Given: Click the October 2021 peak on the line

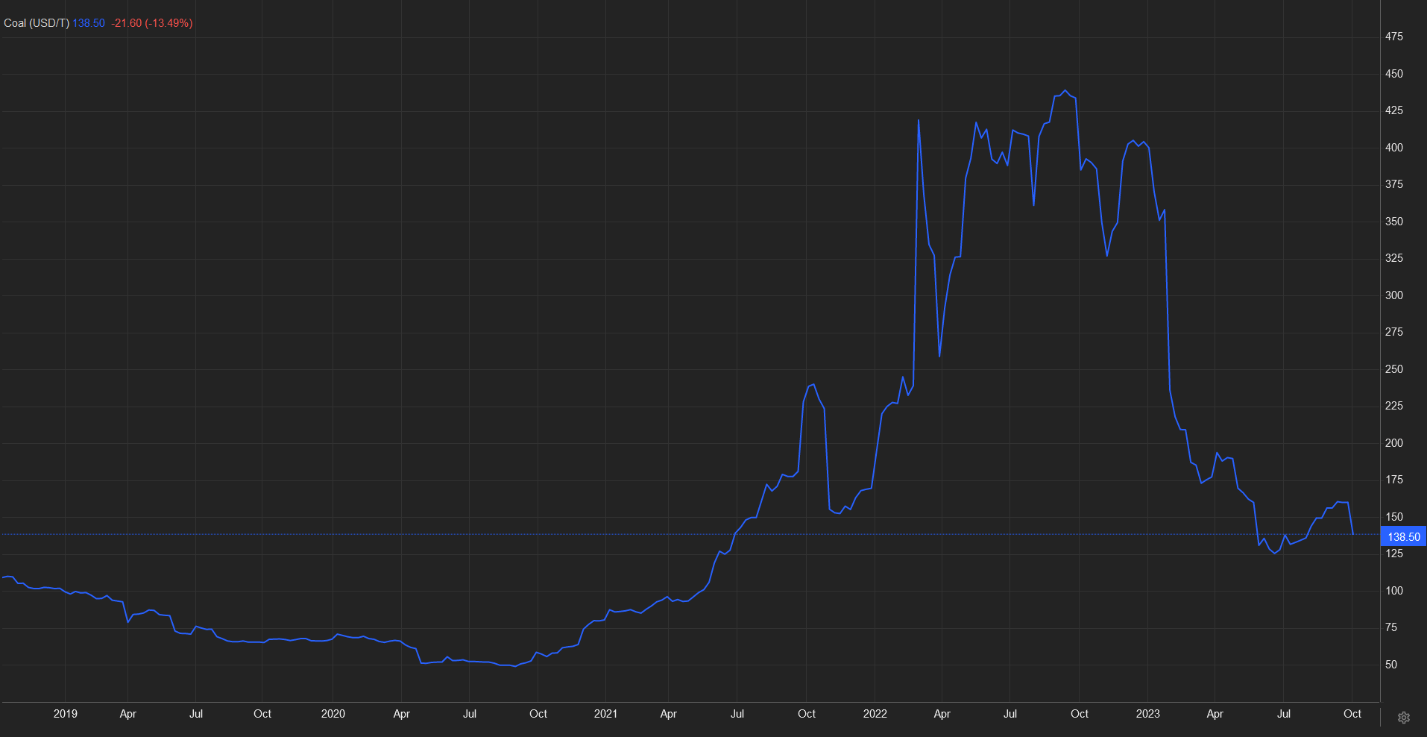Looking at the screenshot, I should pyautogui.click(x=813, y=384).
